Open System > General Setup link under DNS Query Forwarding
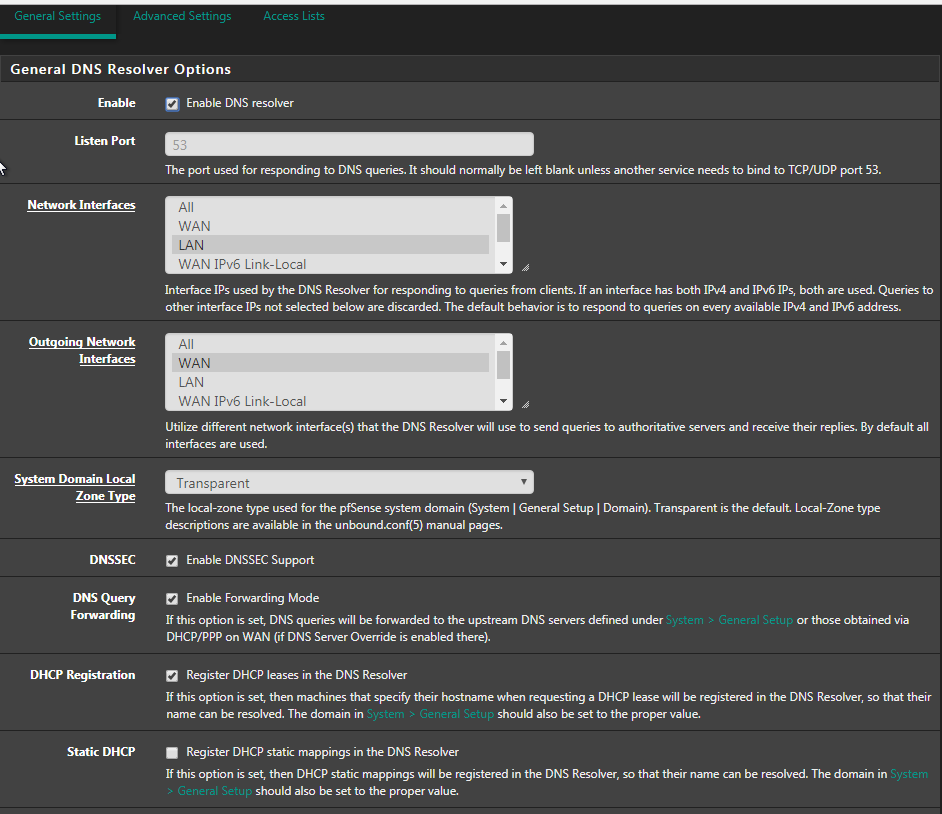942x814 pixels. coord(729,620)
